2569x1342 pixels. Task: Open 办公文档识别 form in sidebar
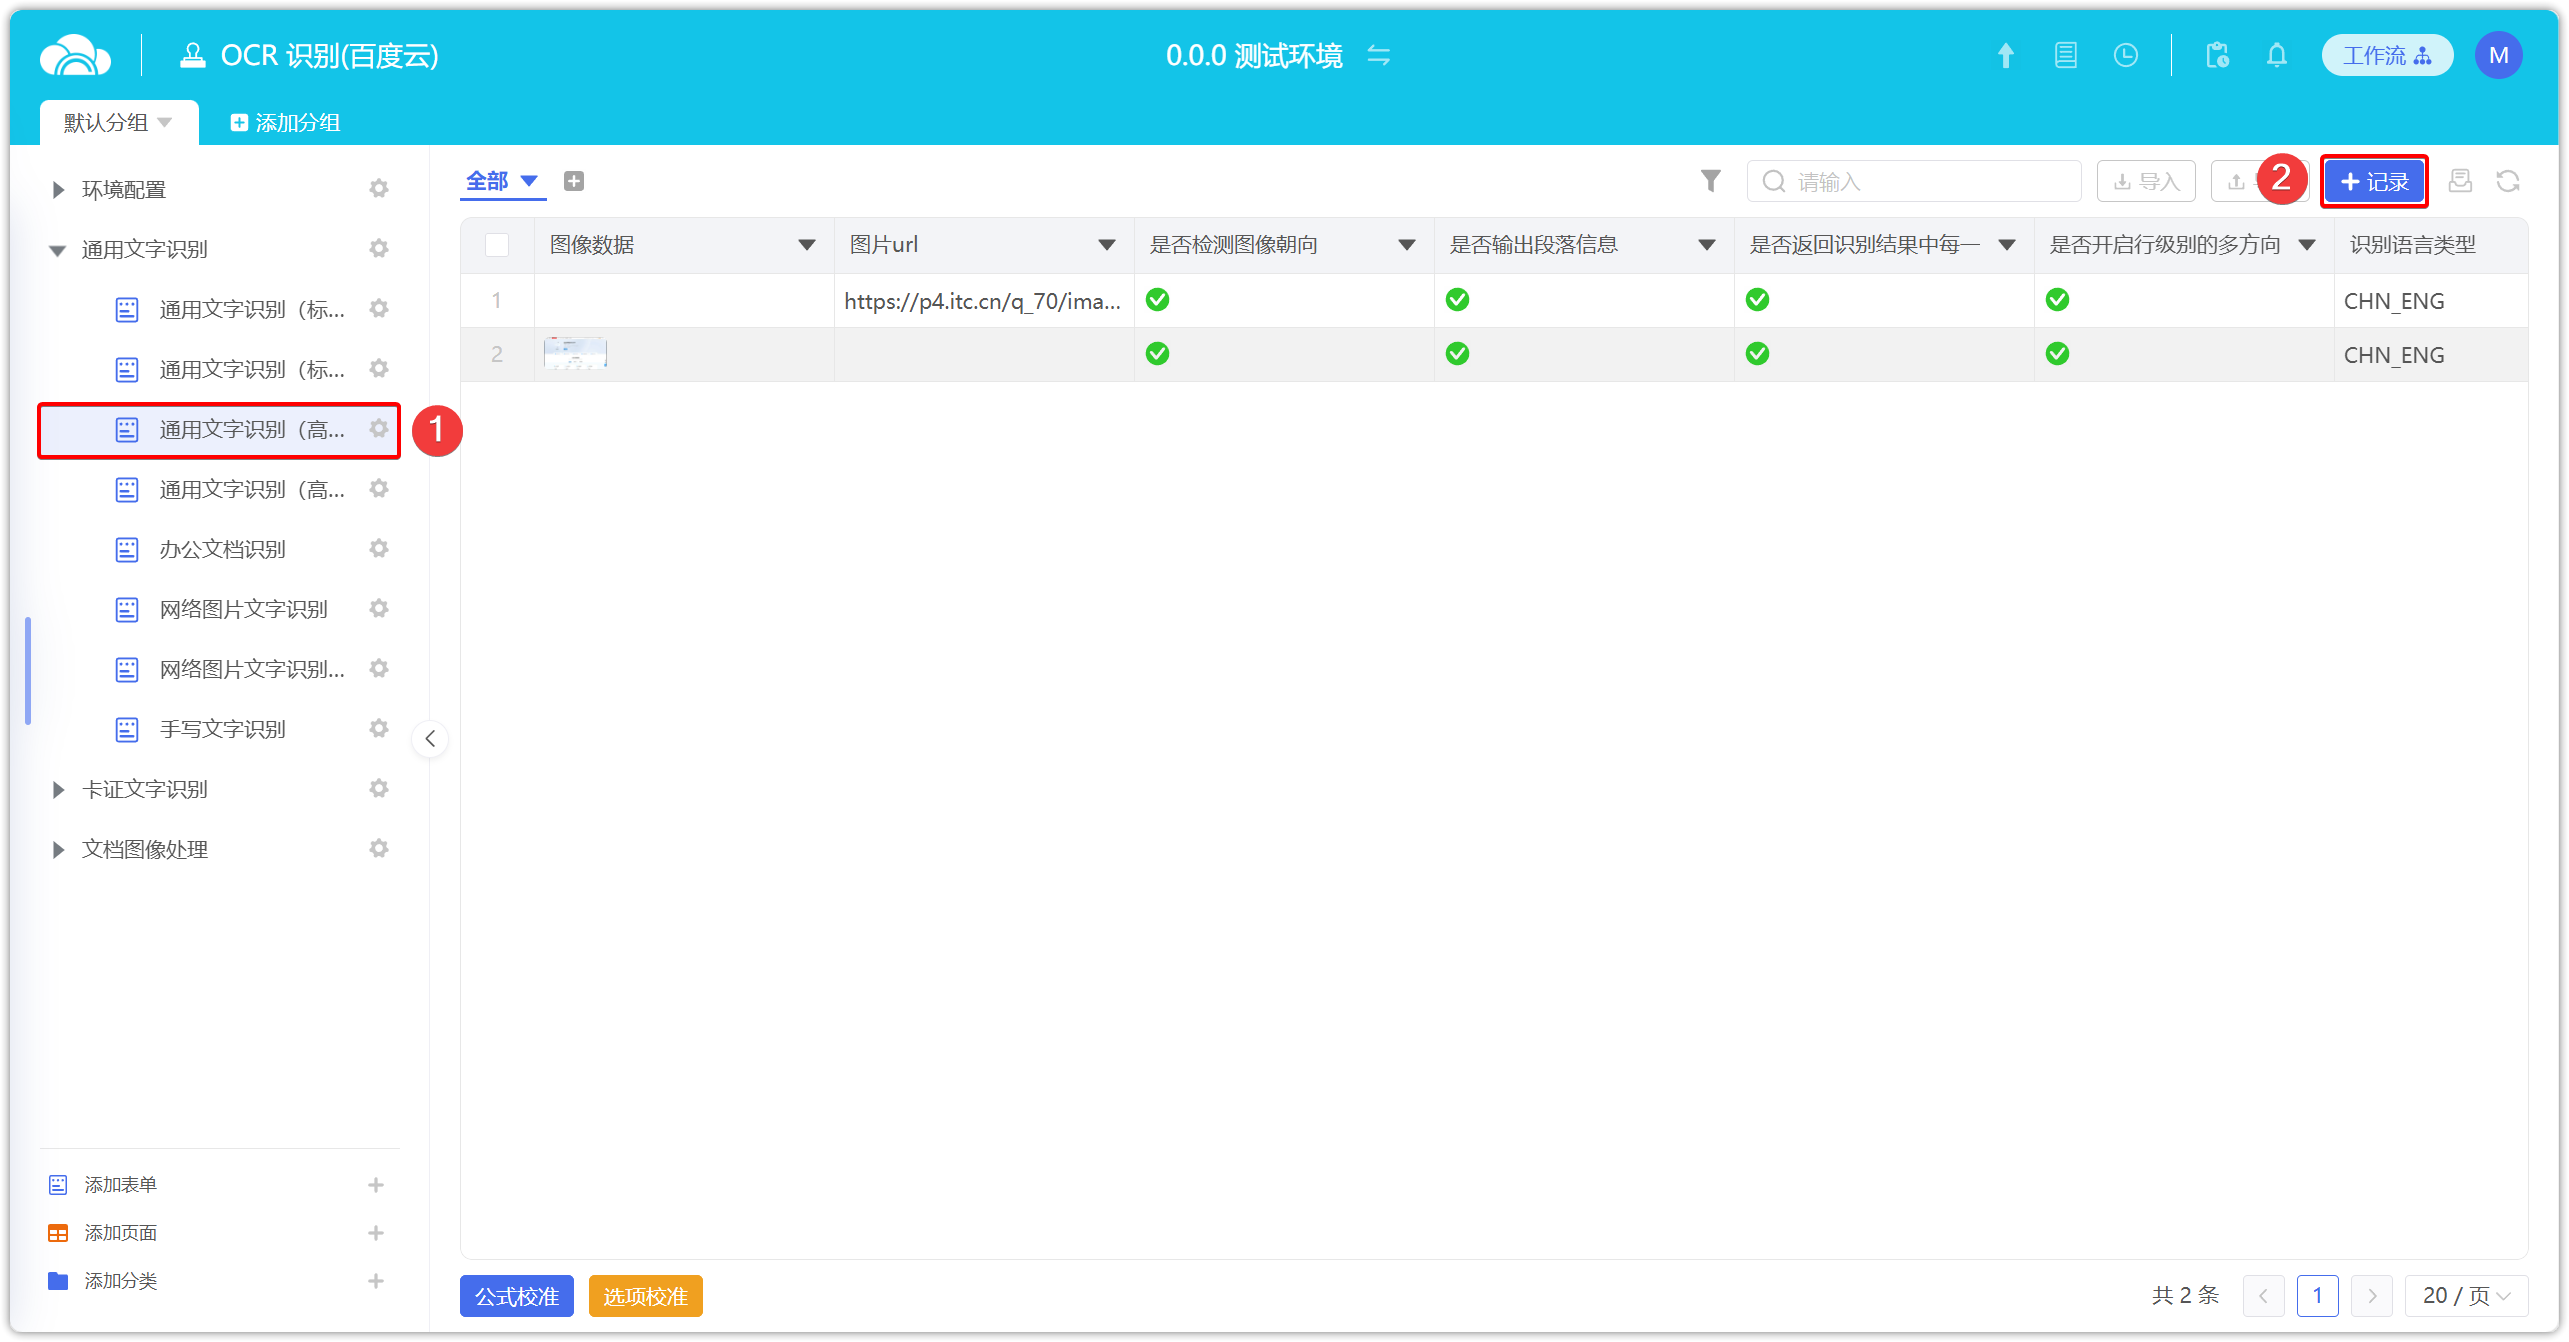pyautogui.click(x=222, y=549)
